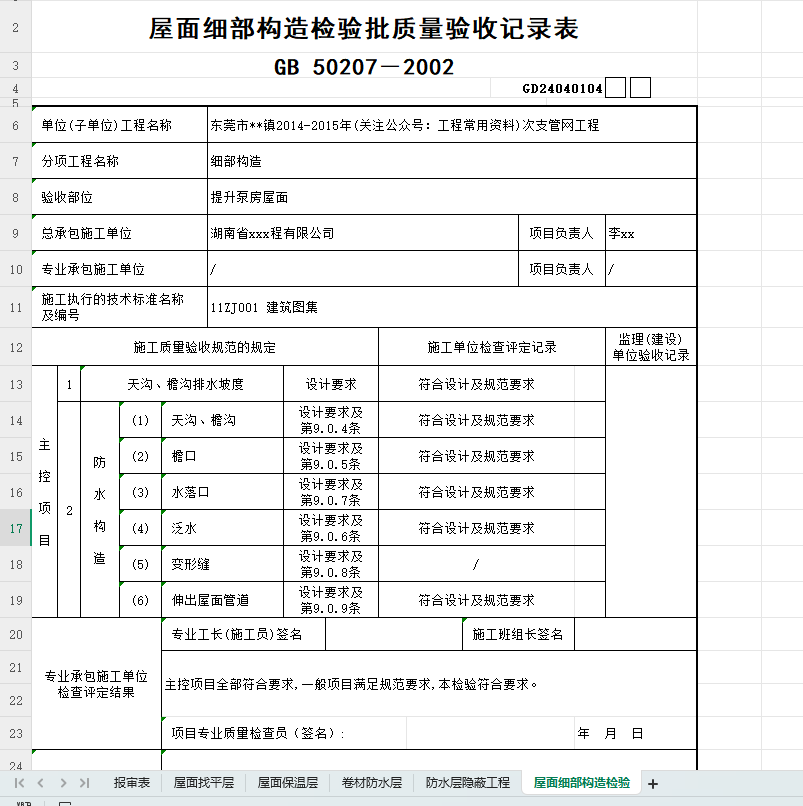
Task: Check the second box after GD24040104
Action: tap(640, 88)
